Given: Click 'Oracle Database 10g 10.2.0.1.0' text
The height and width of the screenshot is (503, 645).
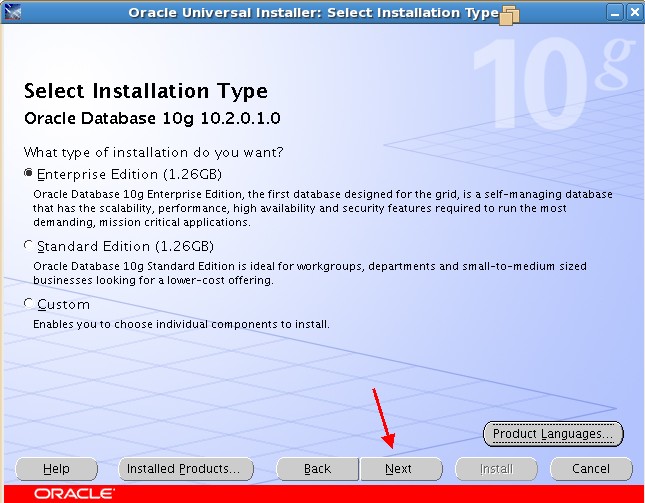Looking at the screenshot, I should [152, 118].
